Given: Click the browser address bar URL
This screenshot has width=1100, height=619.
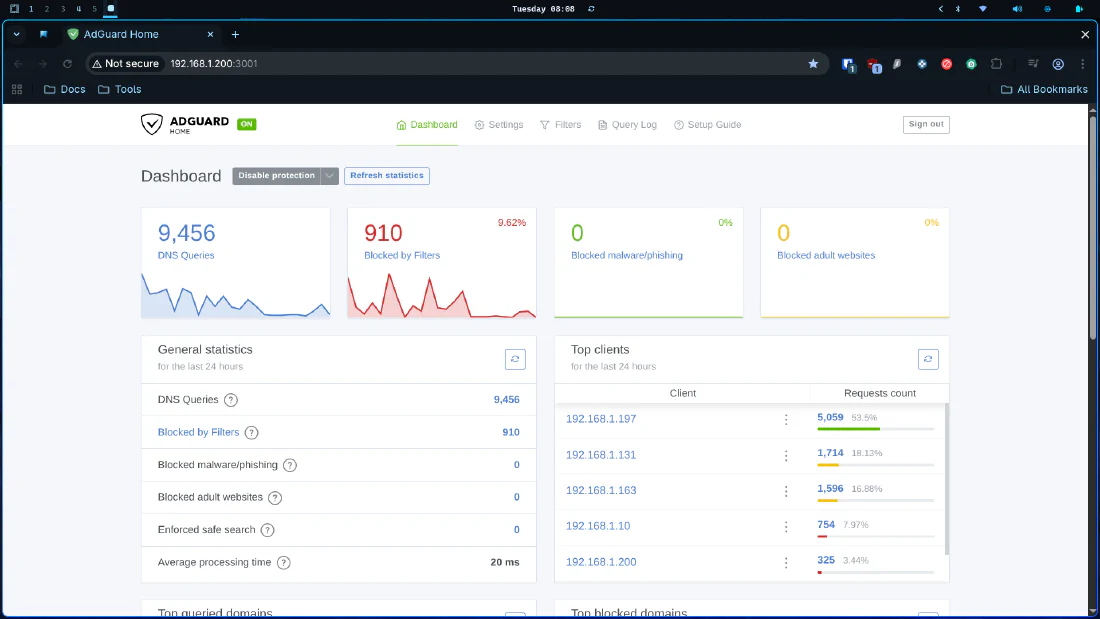Looking at the screenshot, I should point(213,64).
